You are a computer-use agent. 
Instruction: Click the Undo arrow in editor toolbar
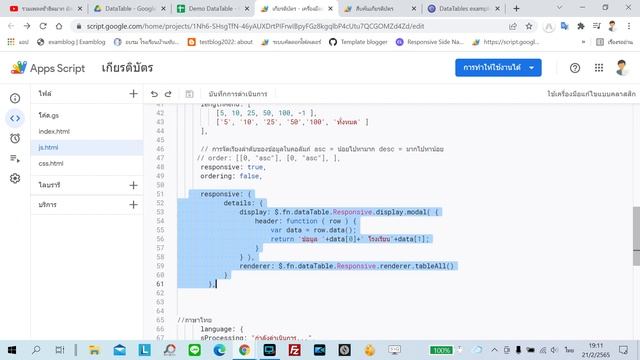coord(154,94)
